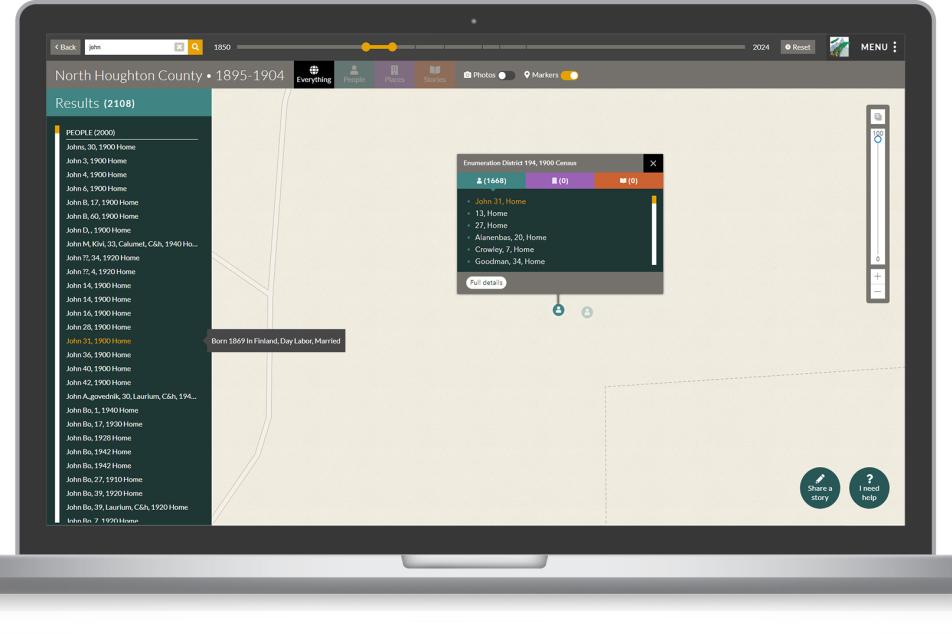Toggle the Photos switch
Image resolution: width=952 pixels, height=634 pixels.
[x=506, y=75]
